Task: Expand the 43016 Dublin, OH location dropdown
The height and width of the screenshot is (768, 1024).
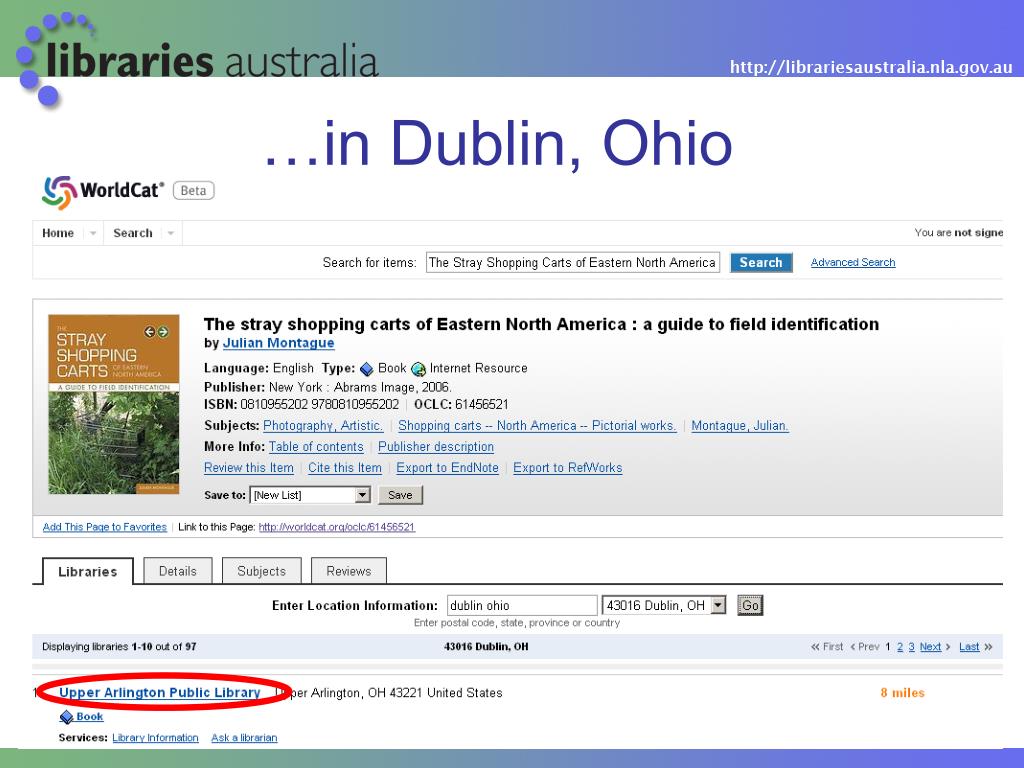Action: (718, 605)
